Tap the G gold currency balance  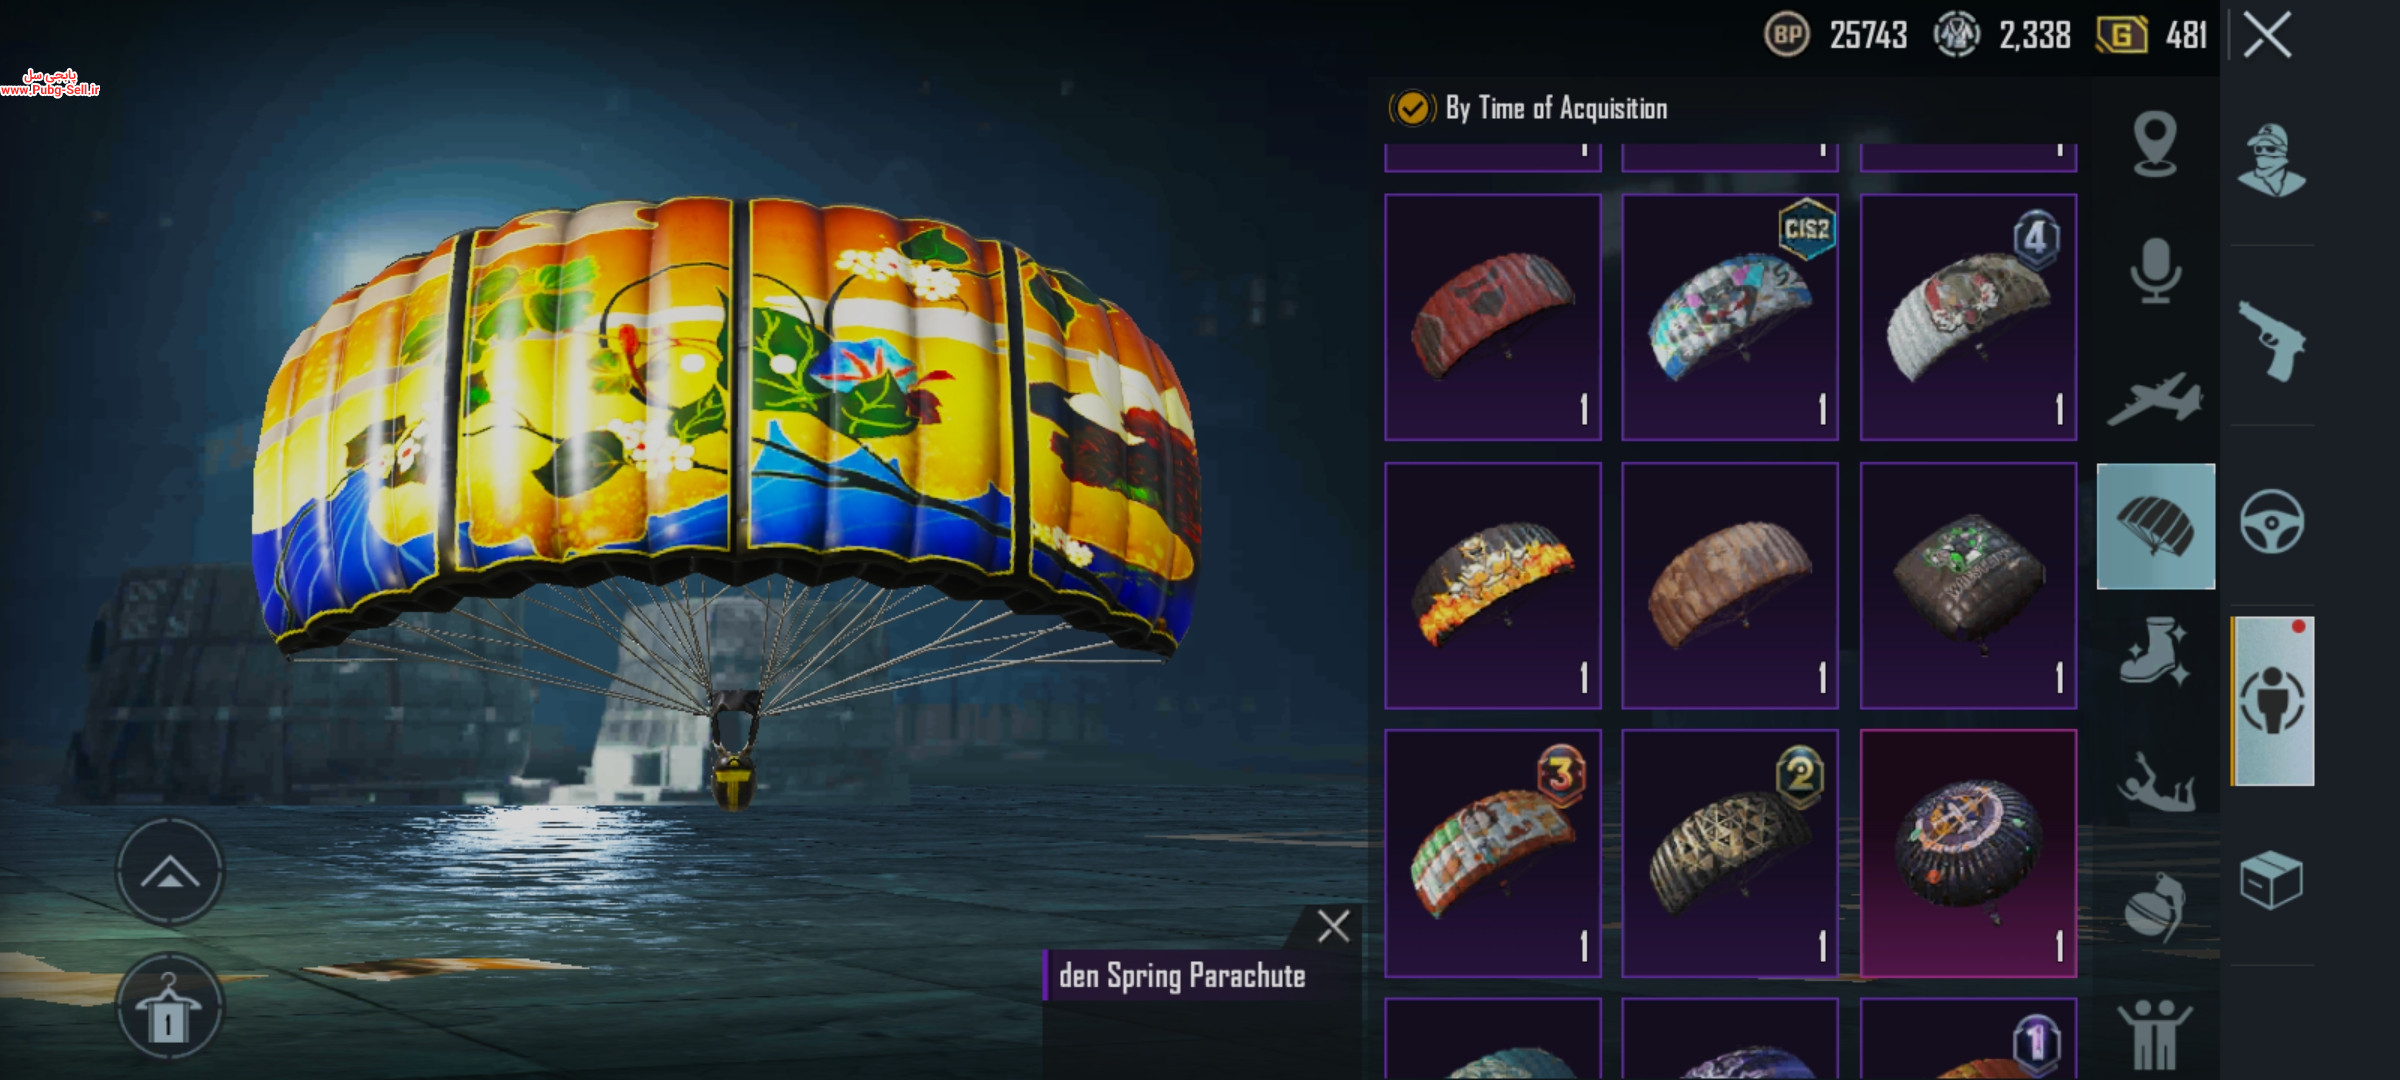(2152, 36)
